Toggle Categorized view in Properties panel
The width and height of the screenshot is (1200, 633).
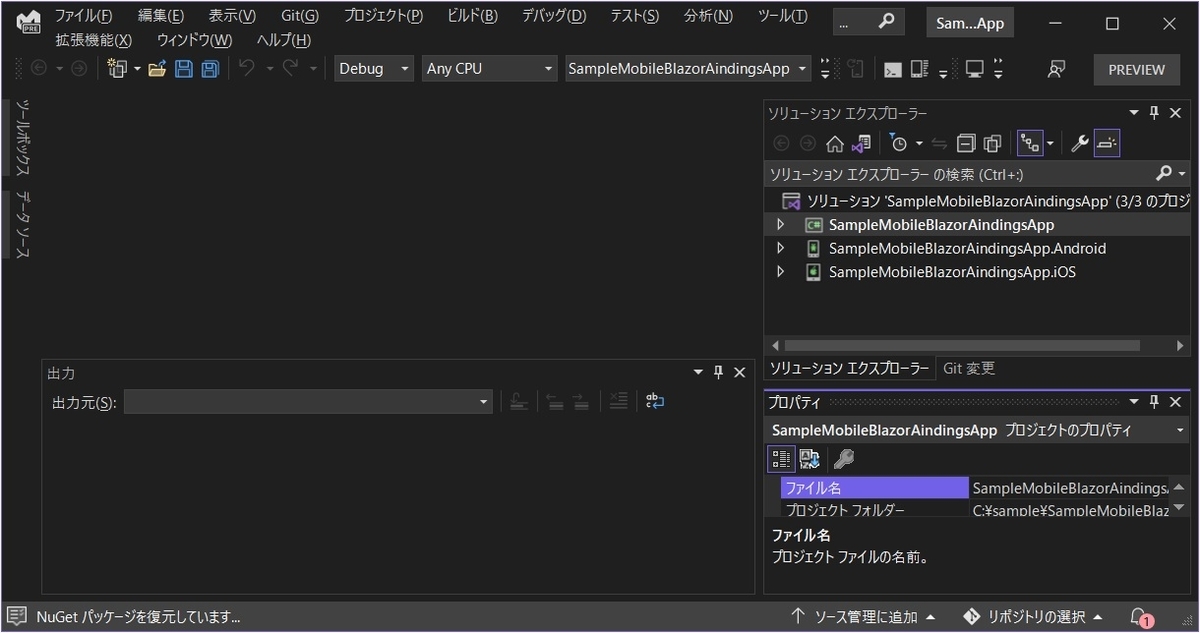pyautogui.click(x=782, y=459)
